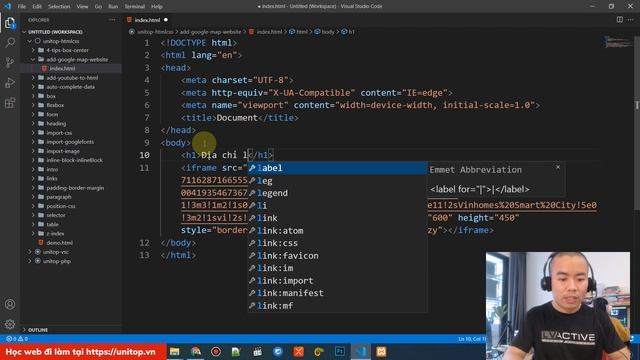Expand the unitop-vsc workspace folder

click(56, 252)
